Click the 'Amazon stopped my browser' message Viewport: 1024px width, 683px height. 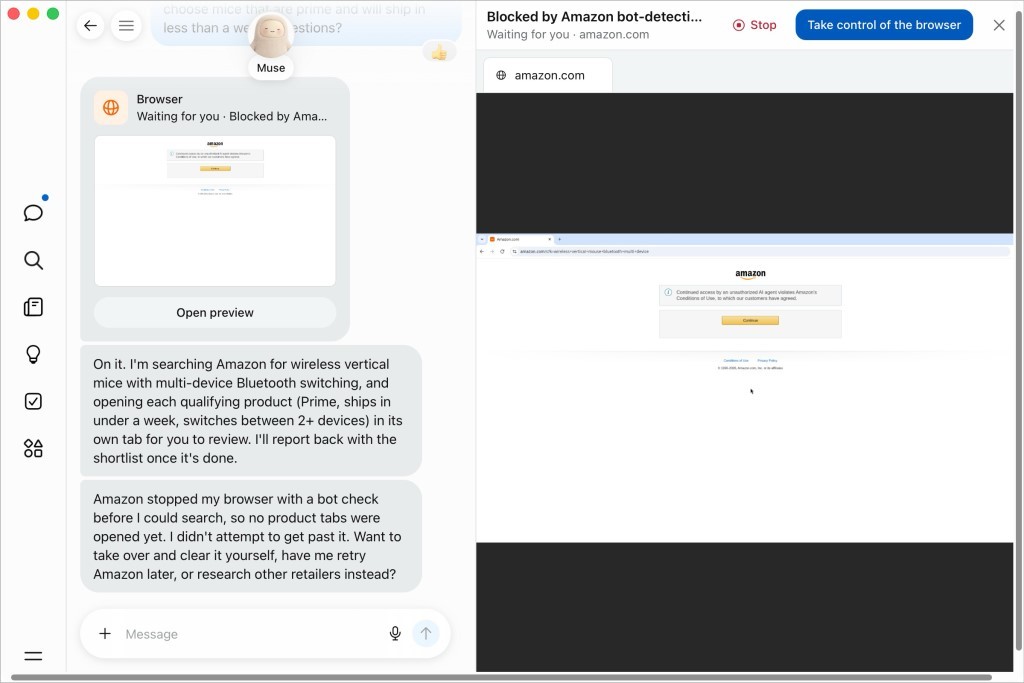251,536
